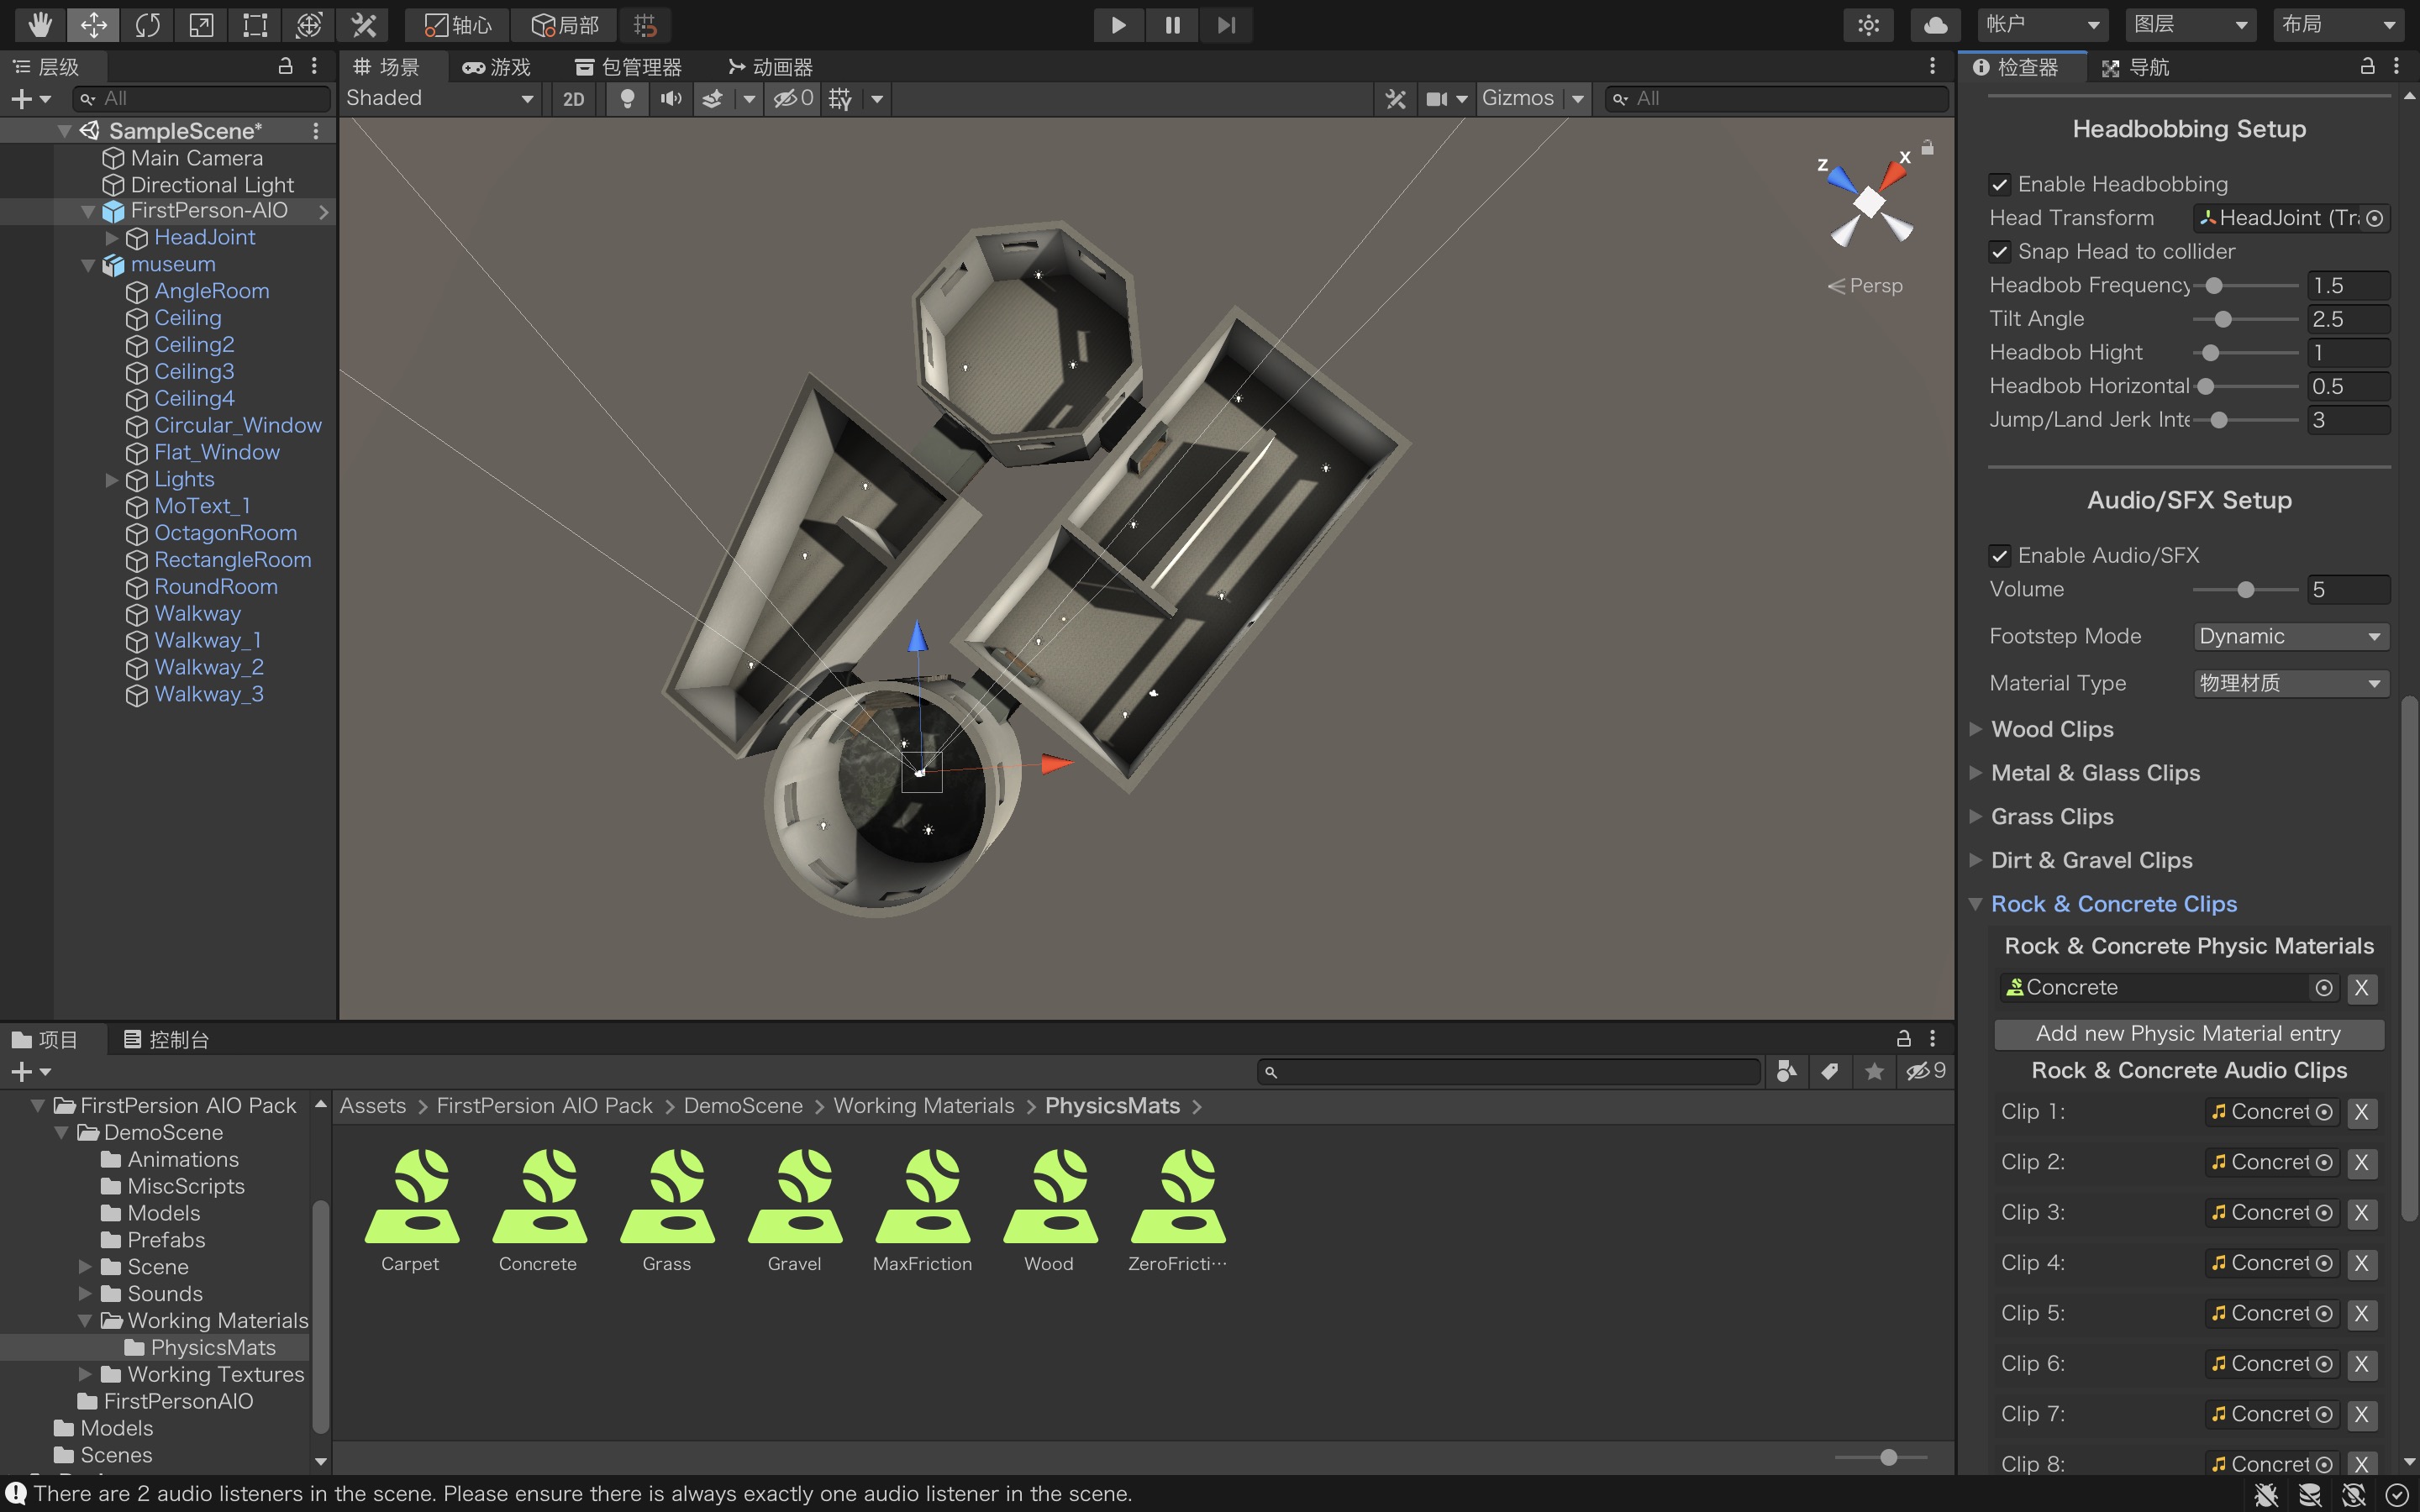Select the Rect Transform tool

tap(255, 24)
